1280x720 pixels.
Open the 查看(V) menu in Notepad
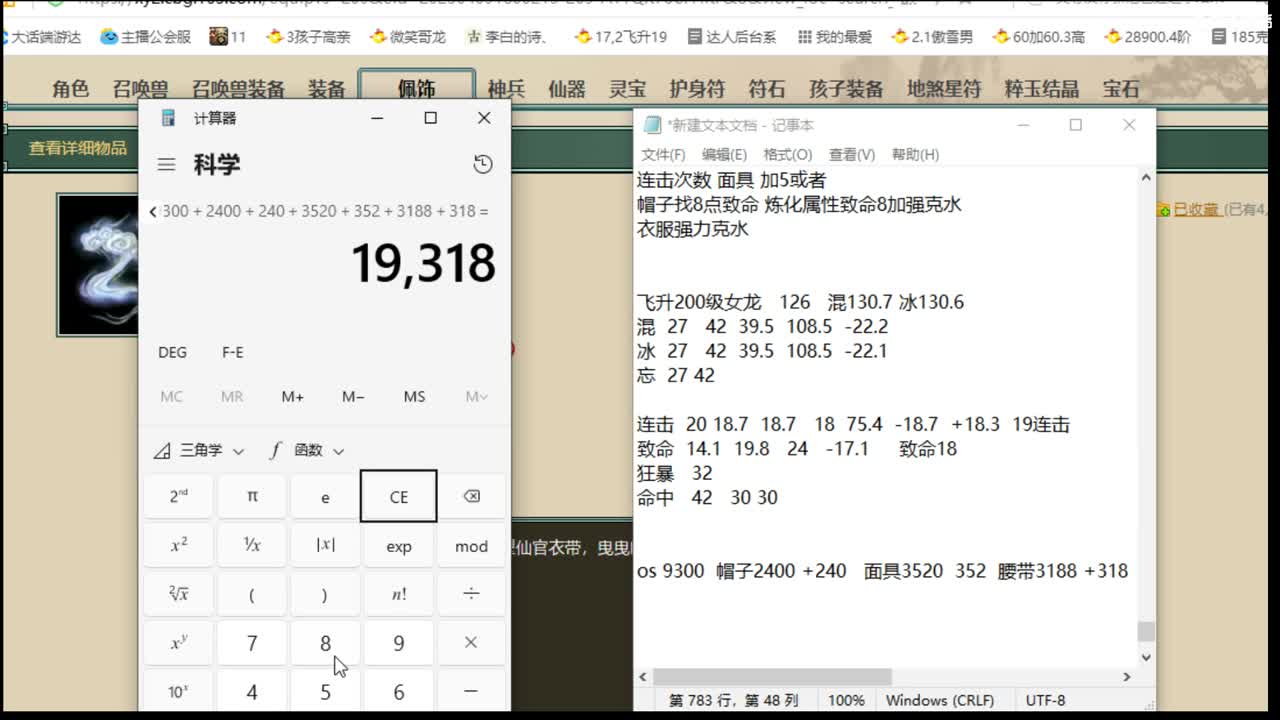tap(851, 154)
